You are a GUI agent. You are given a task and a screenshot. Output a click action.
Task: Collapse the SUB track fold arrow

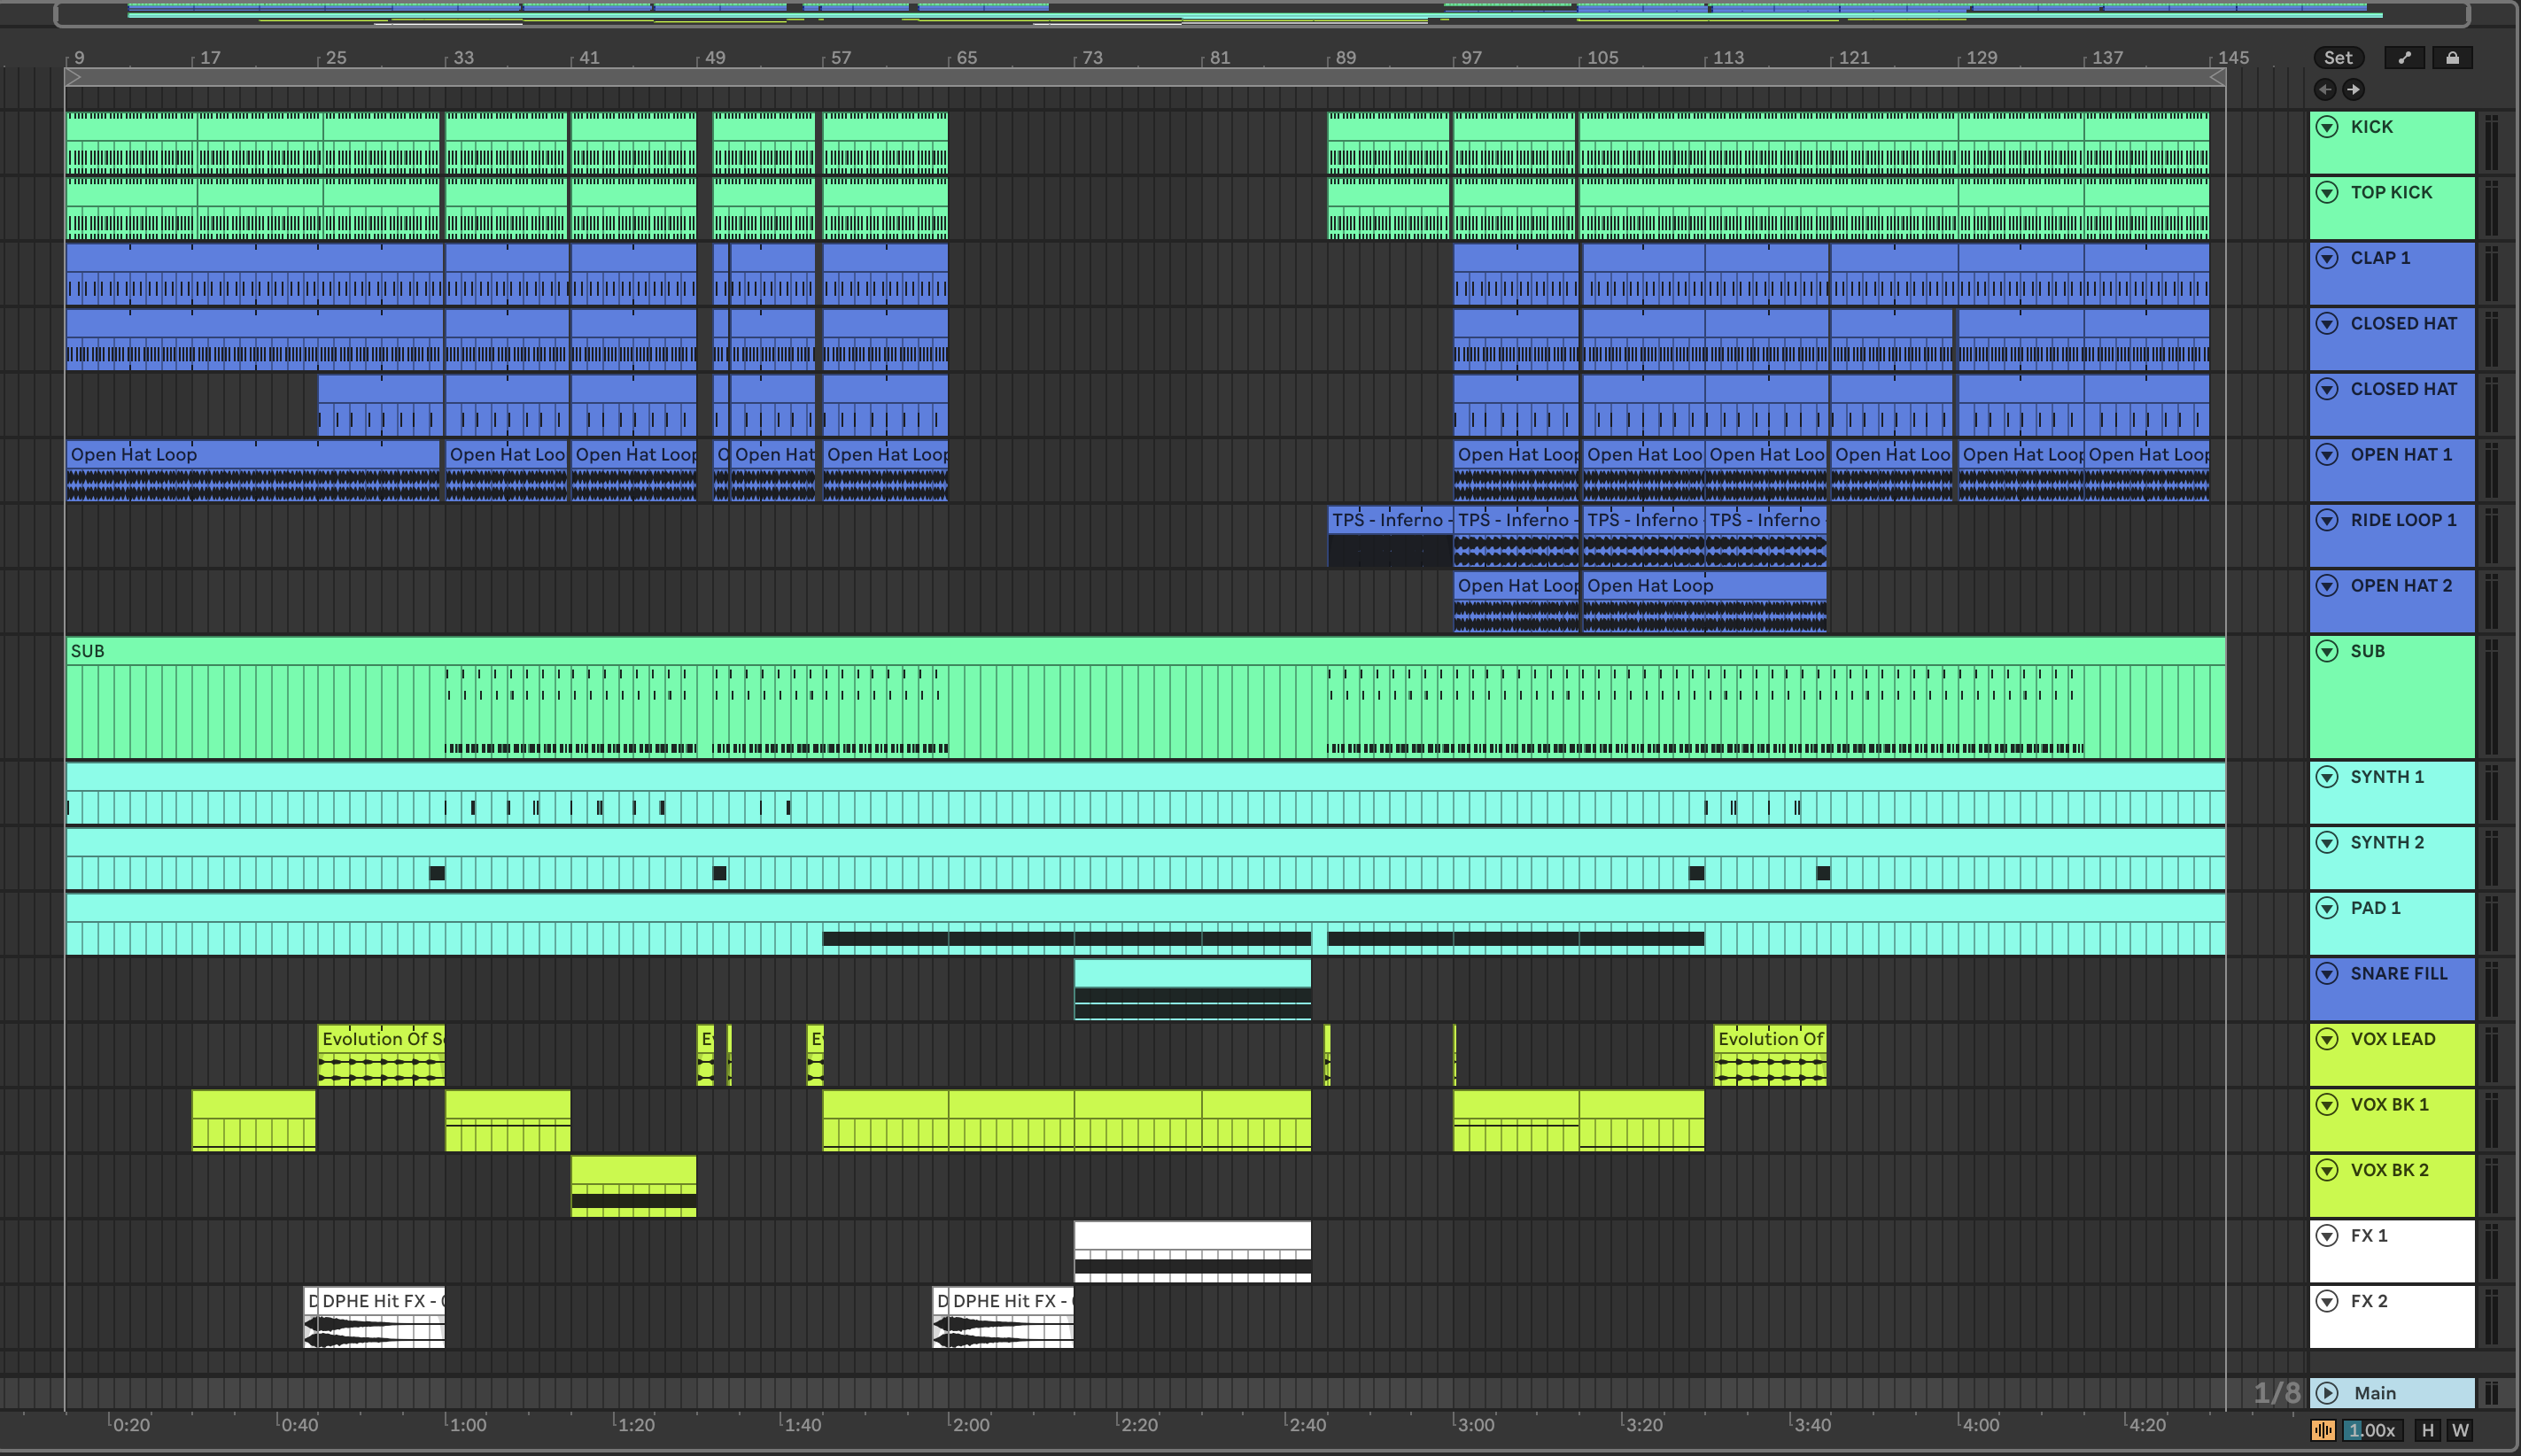[2327, 651]
